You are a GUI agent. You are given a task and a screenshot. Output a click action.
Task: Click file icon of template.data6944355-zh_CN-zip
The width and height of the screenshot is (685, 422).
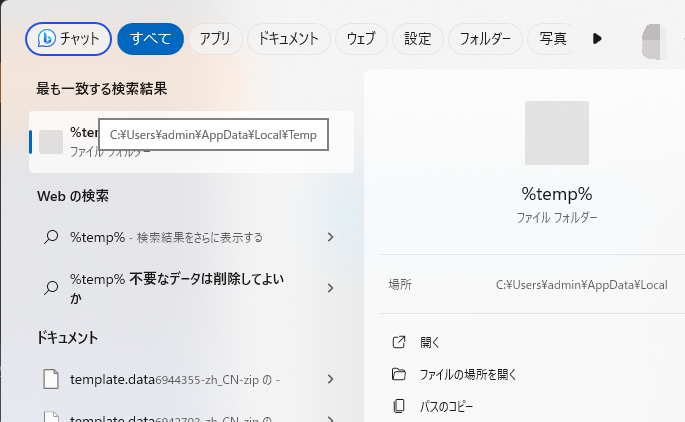pyautogui.click(x=51, y=379)
